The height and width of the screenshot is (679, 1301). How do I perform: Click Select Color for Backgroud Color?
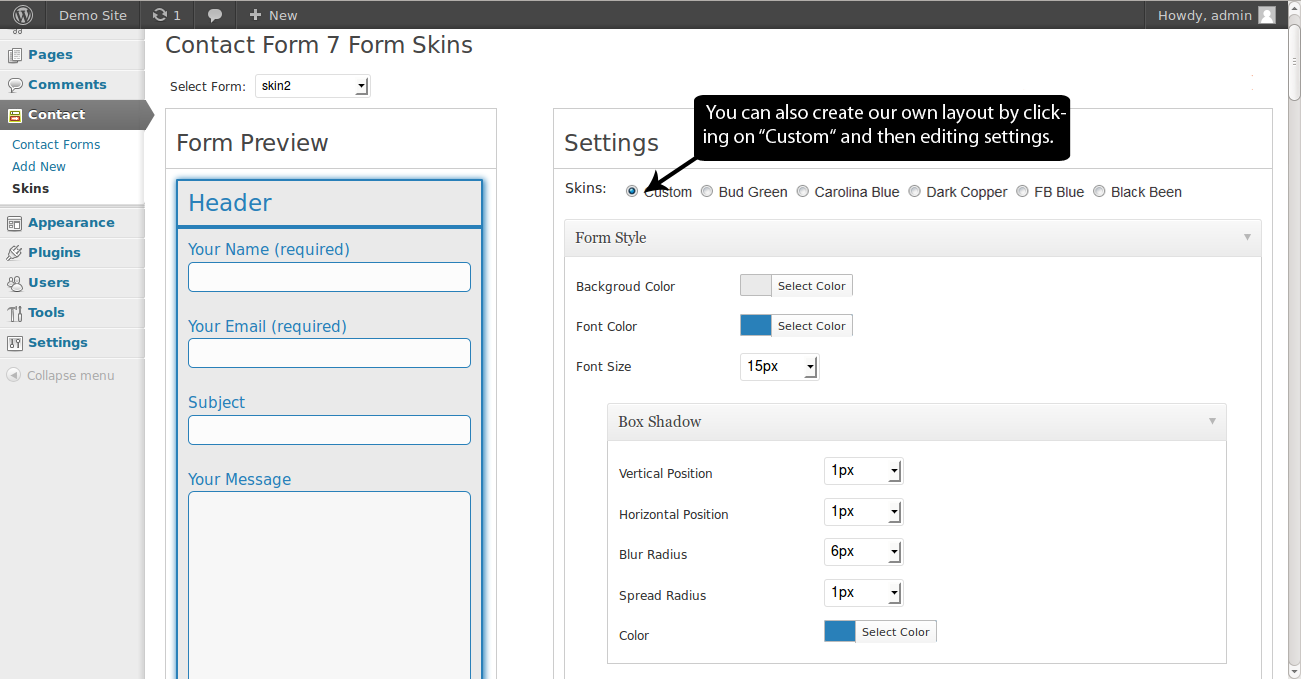pos(812,286)
